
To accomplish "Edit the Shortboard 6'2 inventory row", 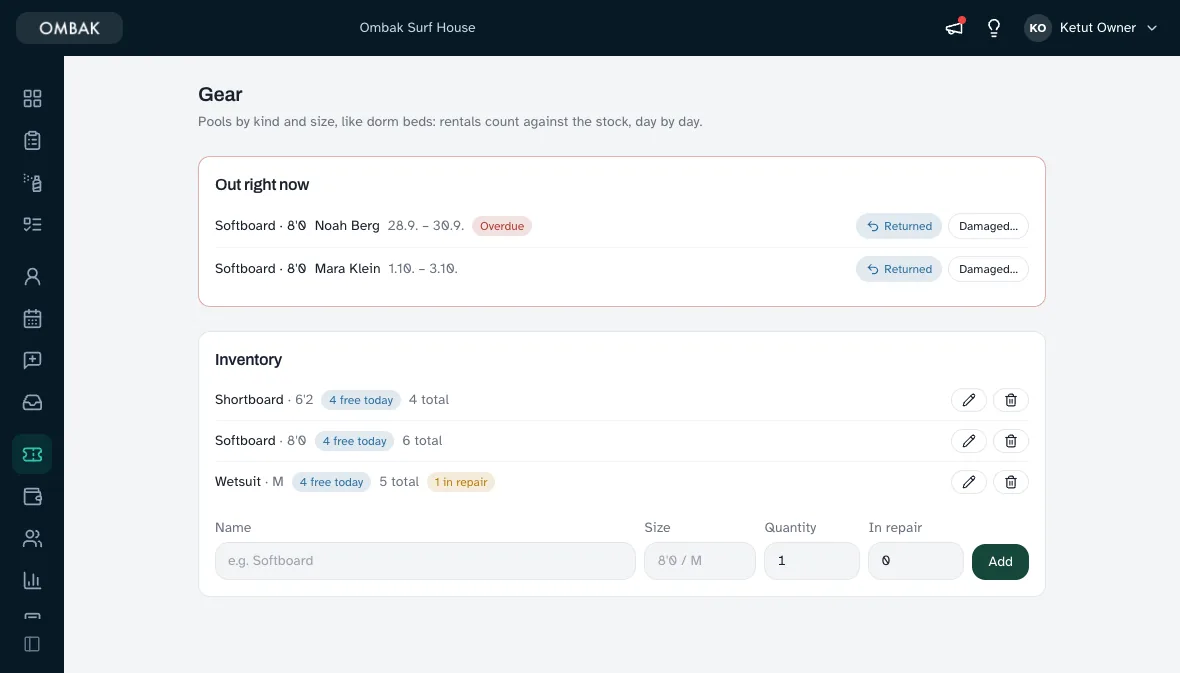I will coord(969,400).
